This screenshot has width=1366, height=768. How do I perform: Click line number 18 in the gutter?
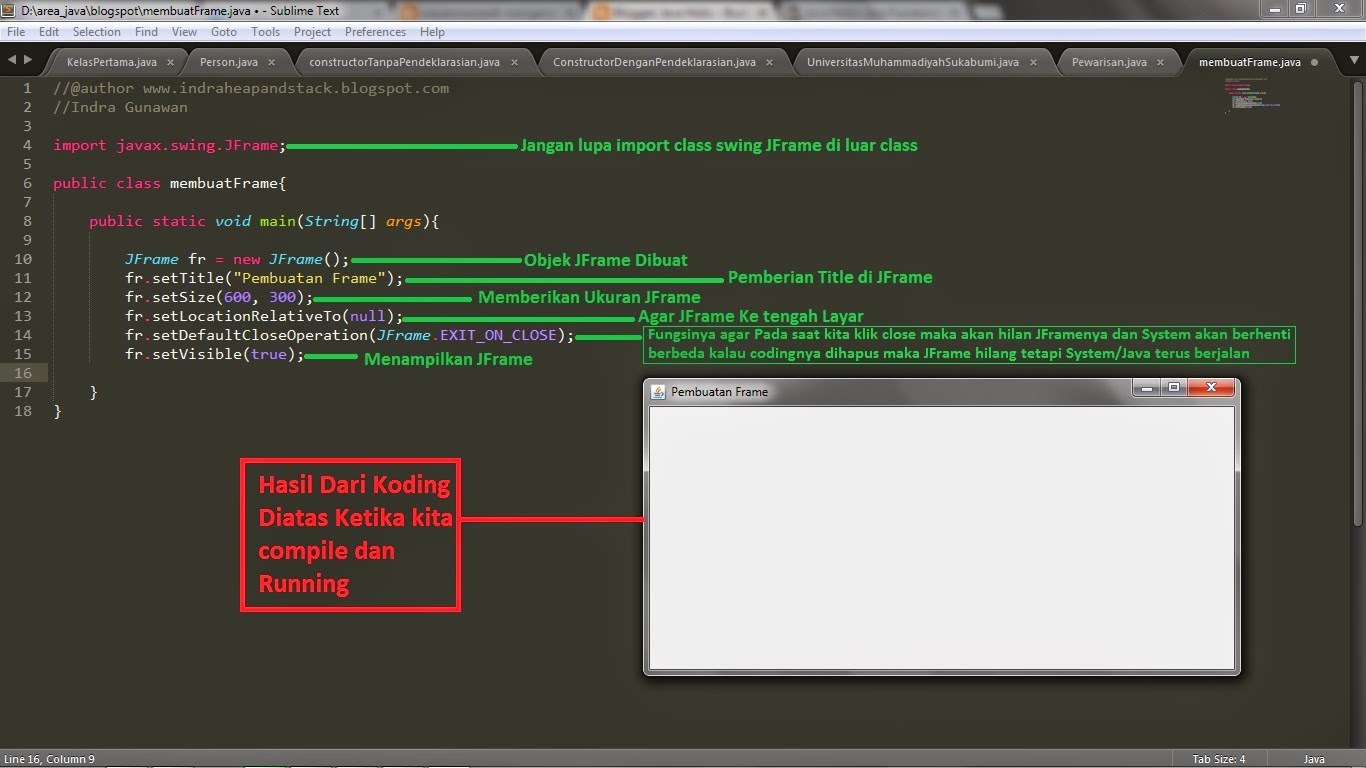(24, 411)
